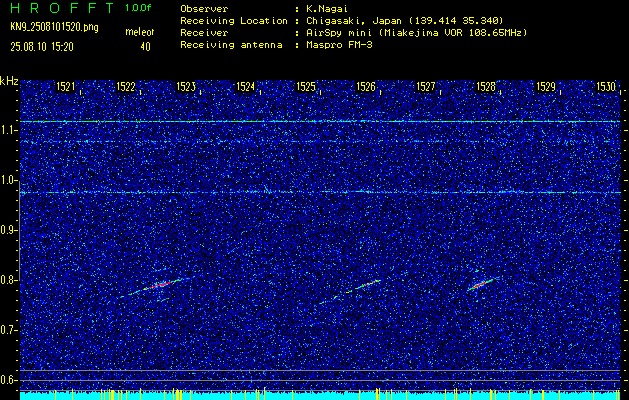
Task: Click the kHz axis unit label
Action: (x=9, y=81)
